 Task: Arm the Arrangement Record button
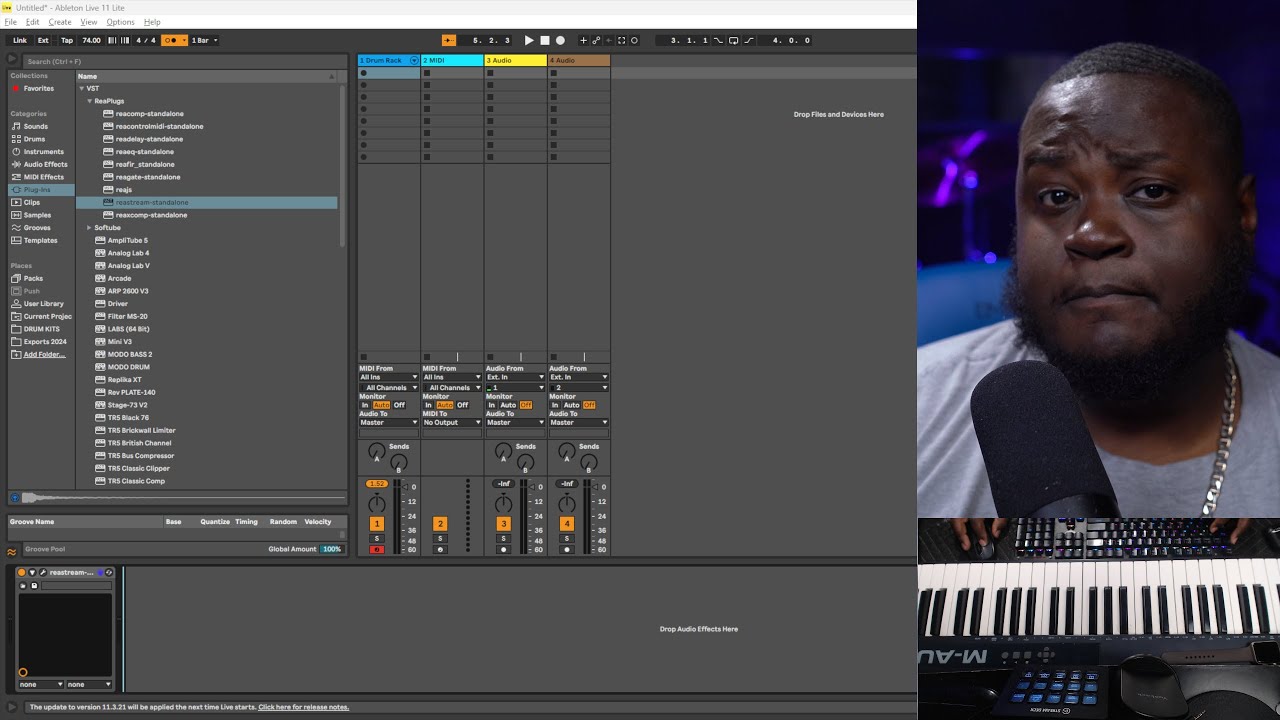560,41
